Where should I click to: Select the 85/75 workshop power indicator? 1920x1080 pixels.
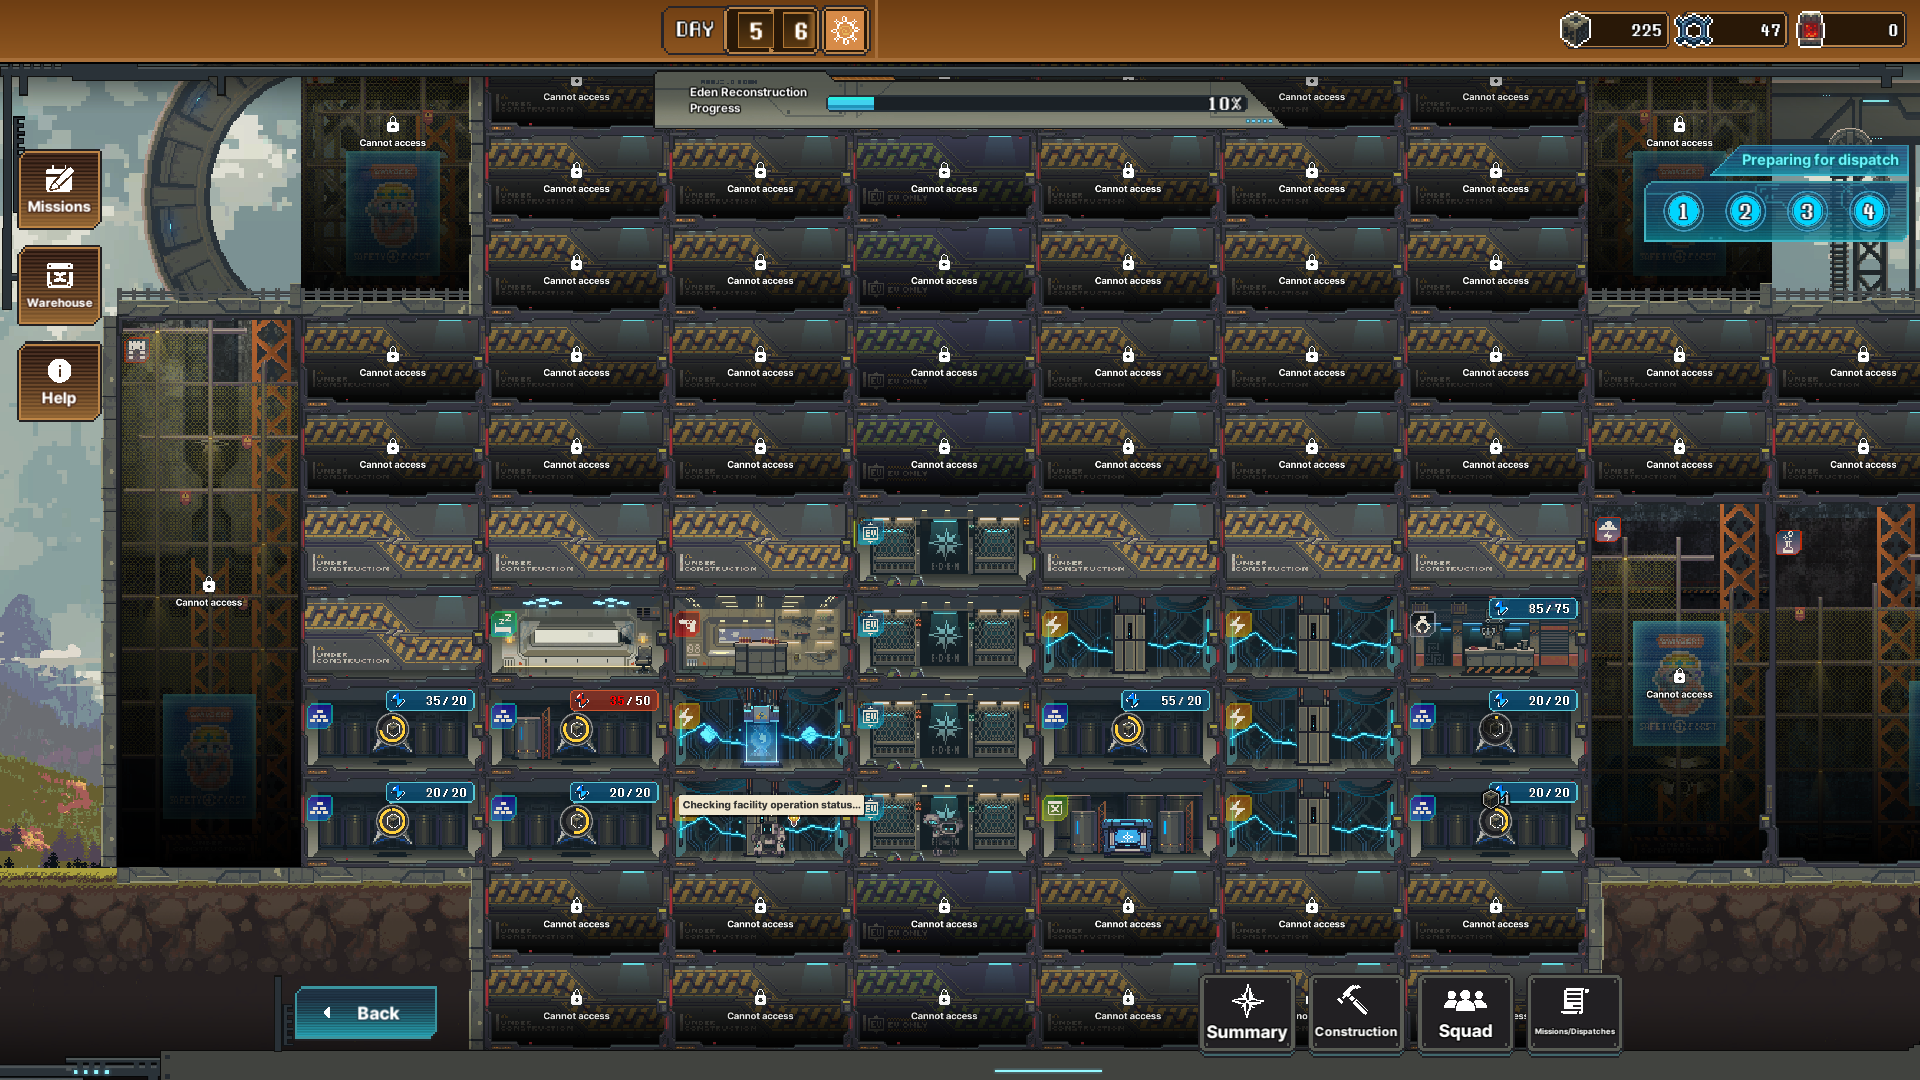(x=1533, y=609)
